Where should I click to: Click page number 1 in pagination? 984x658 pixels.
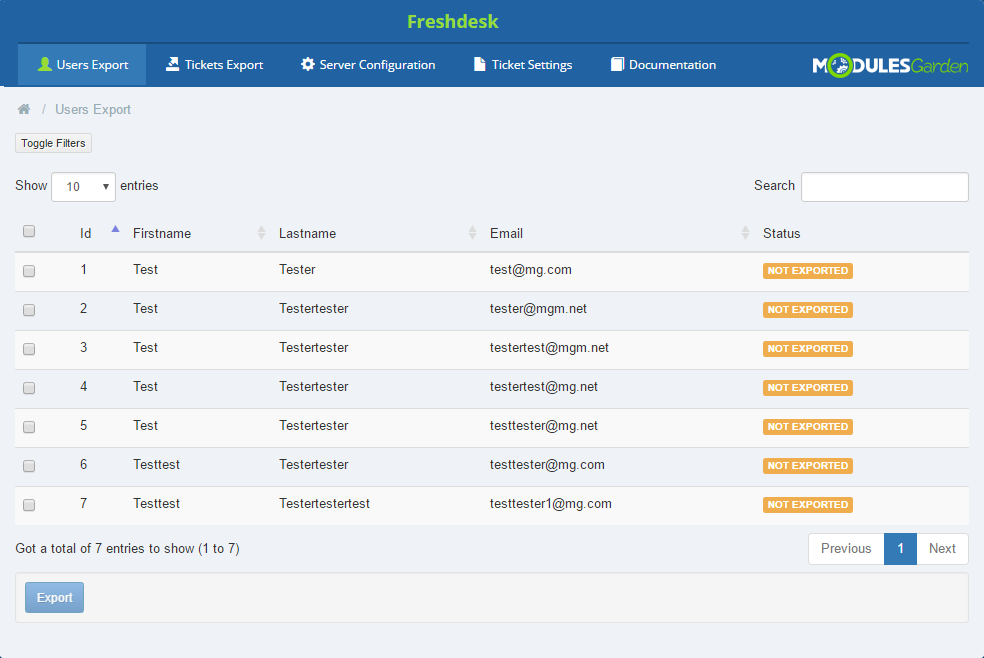coord(900,548)
